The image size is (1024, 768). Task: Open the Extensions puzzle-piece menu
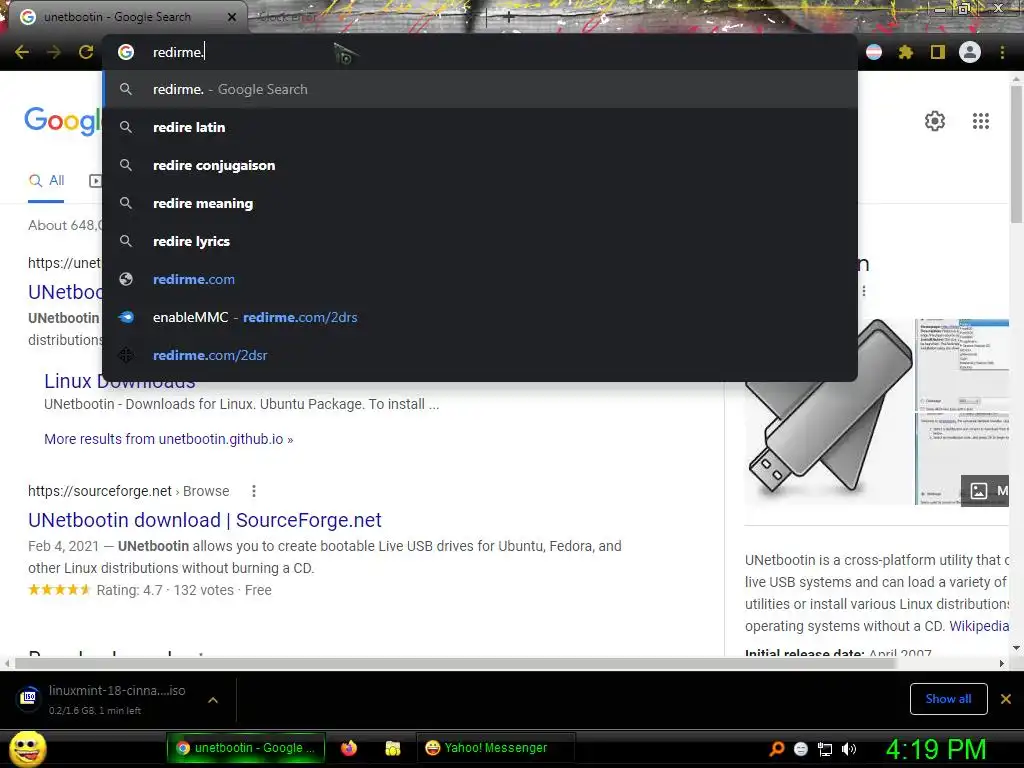click(x=905, y=52)
